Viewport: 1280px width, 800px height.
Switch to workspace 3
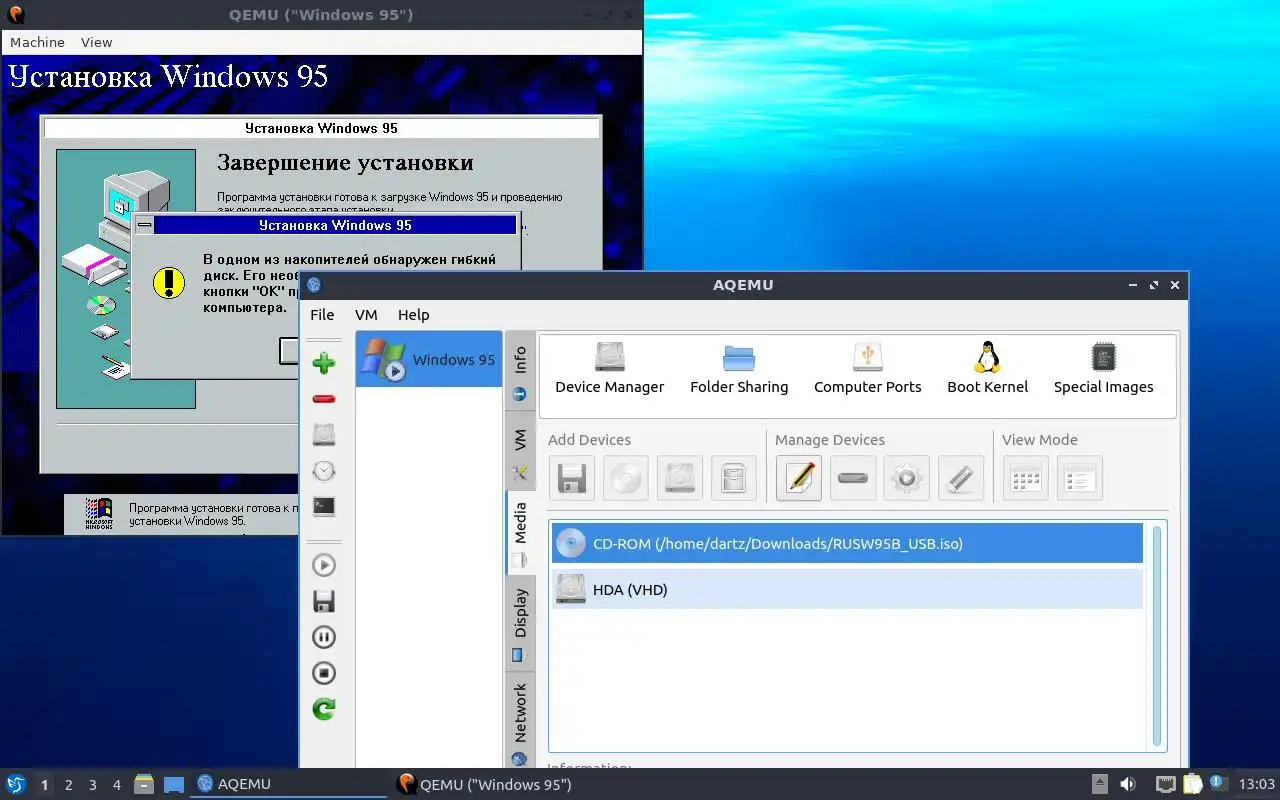[92, 785]
